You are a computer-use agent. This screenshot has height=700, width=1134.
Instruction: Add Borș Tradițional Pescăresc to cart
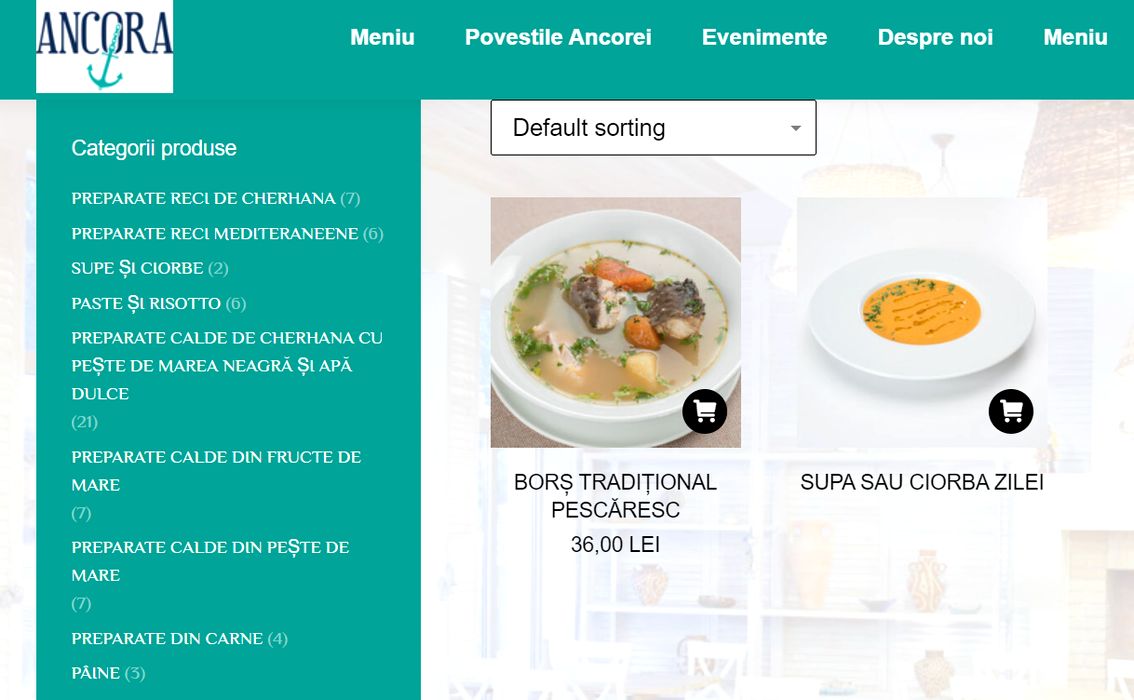coord(704,411)
